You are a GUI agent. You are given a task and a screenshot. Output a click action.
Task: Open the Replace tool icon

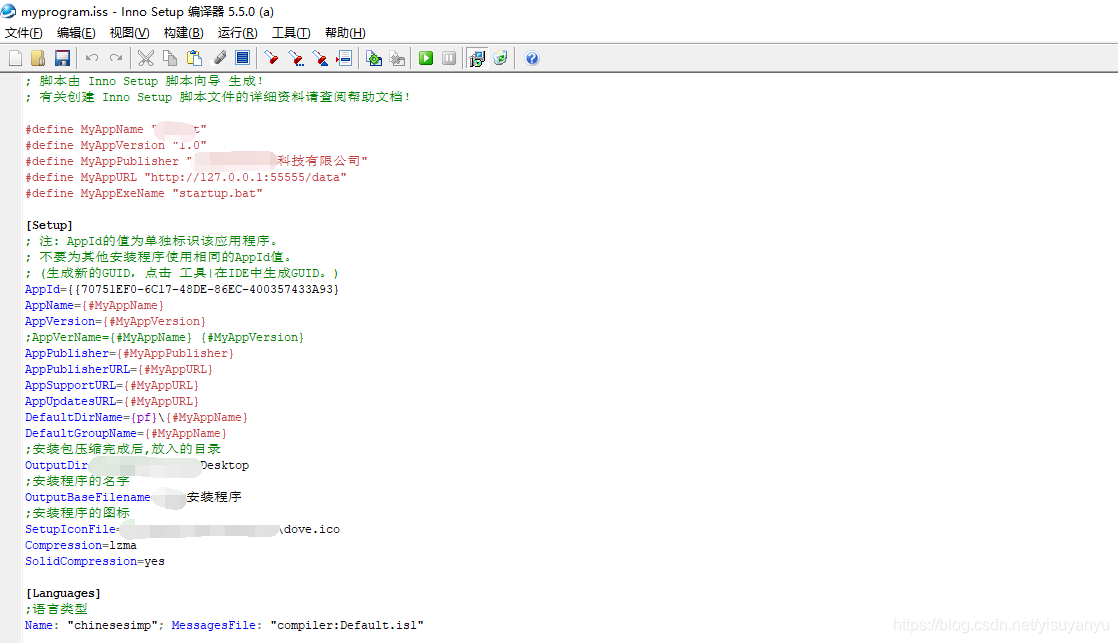pos(320,58)
